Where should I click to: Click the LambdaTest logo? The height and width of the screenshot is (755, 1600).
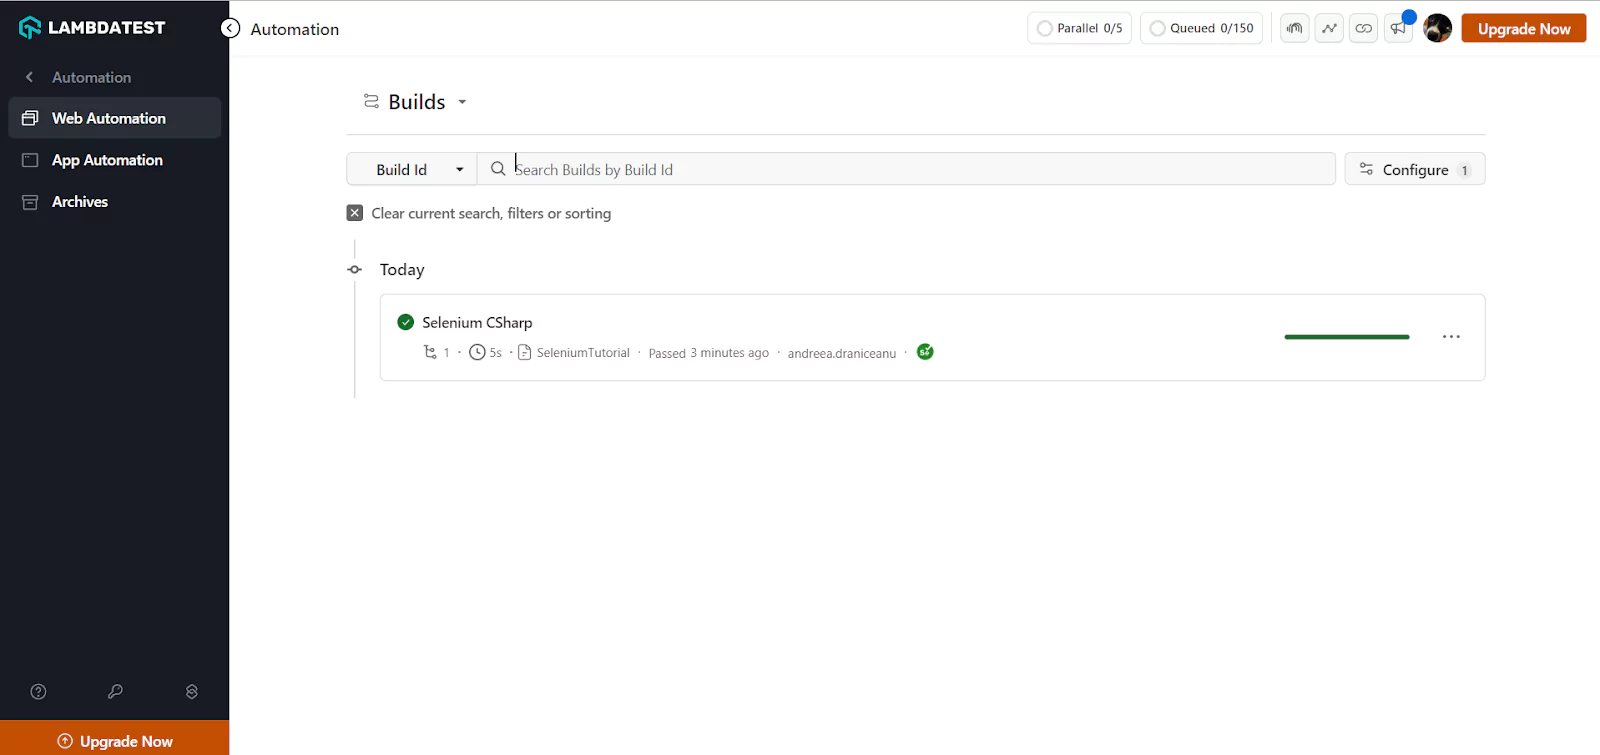point(92,28)
